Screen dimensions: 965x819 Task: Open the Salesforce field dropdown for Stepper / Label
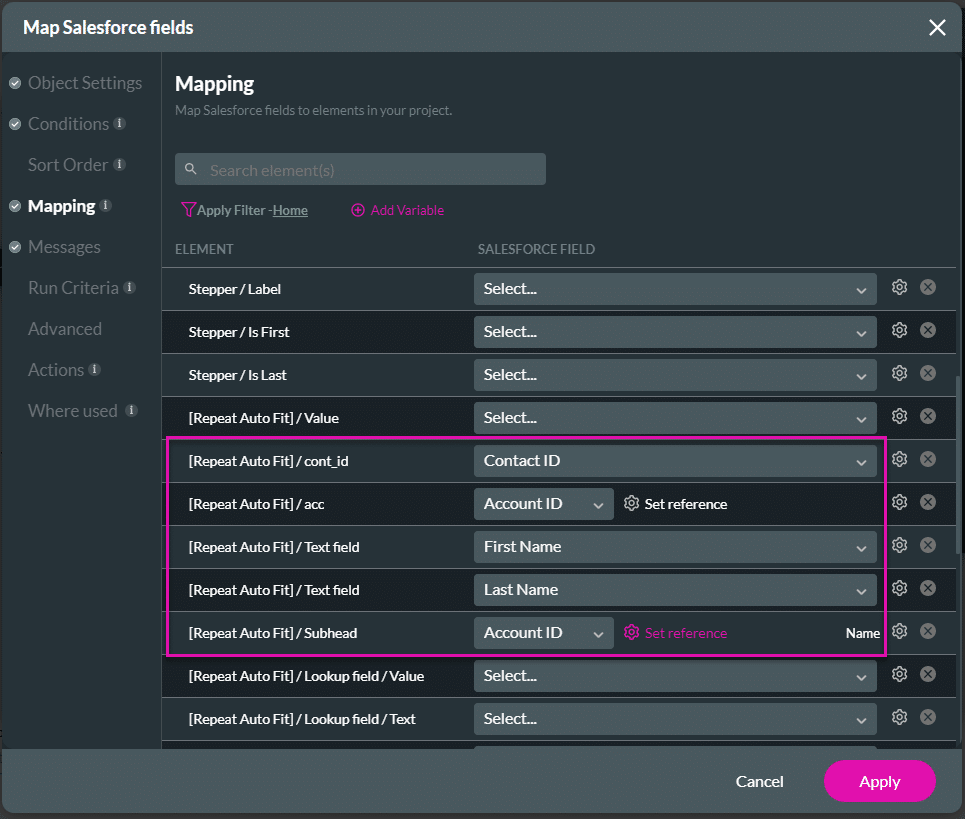675,287
